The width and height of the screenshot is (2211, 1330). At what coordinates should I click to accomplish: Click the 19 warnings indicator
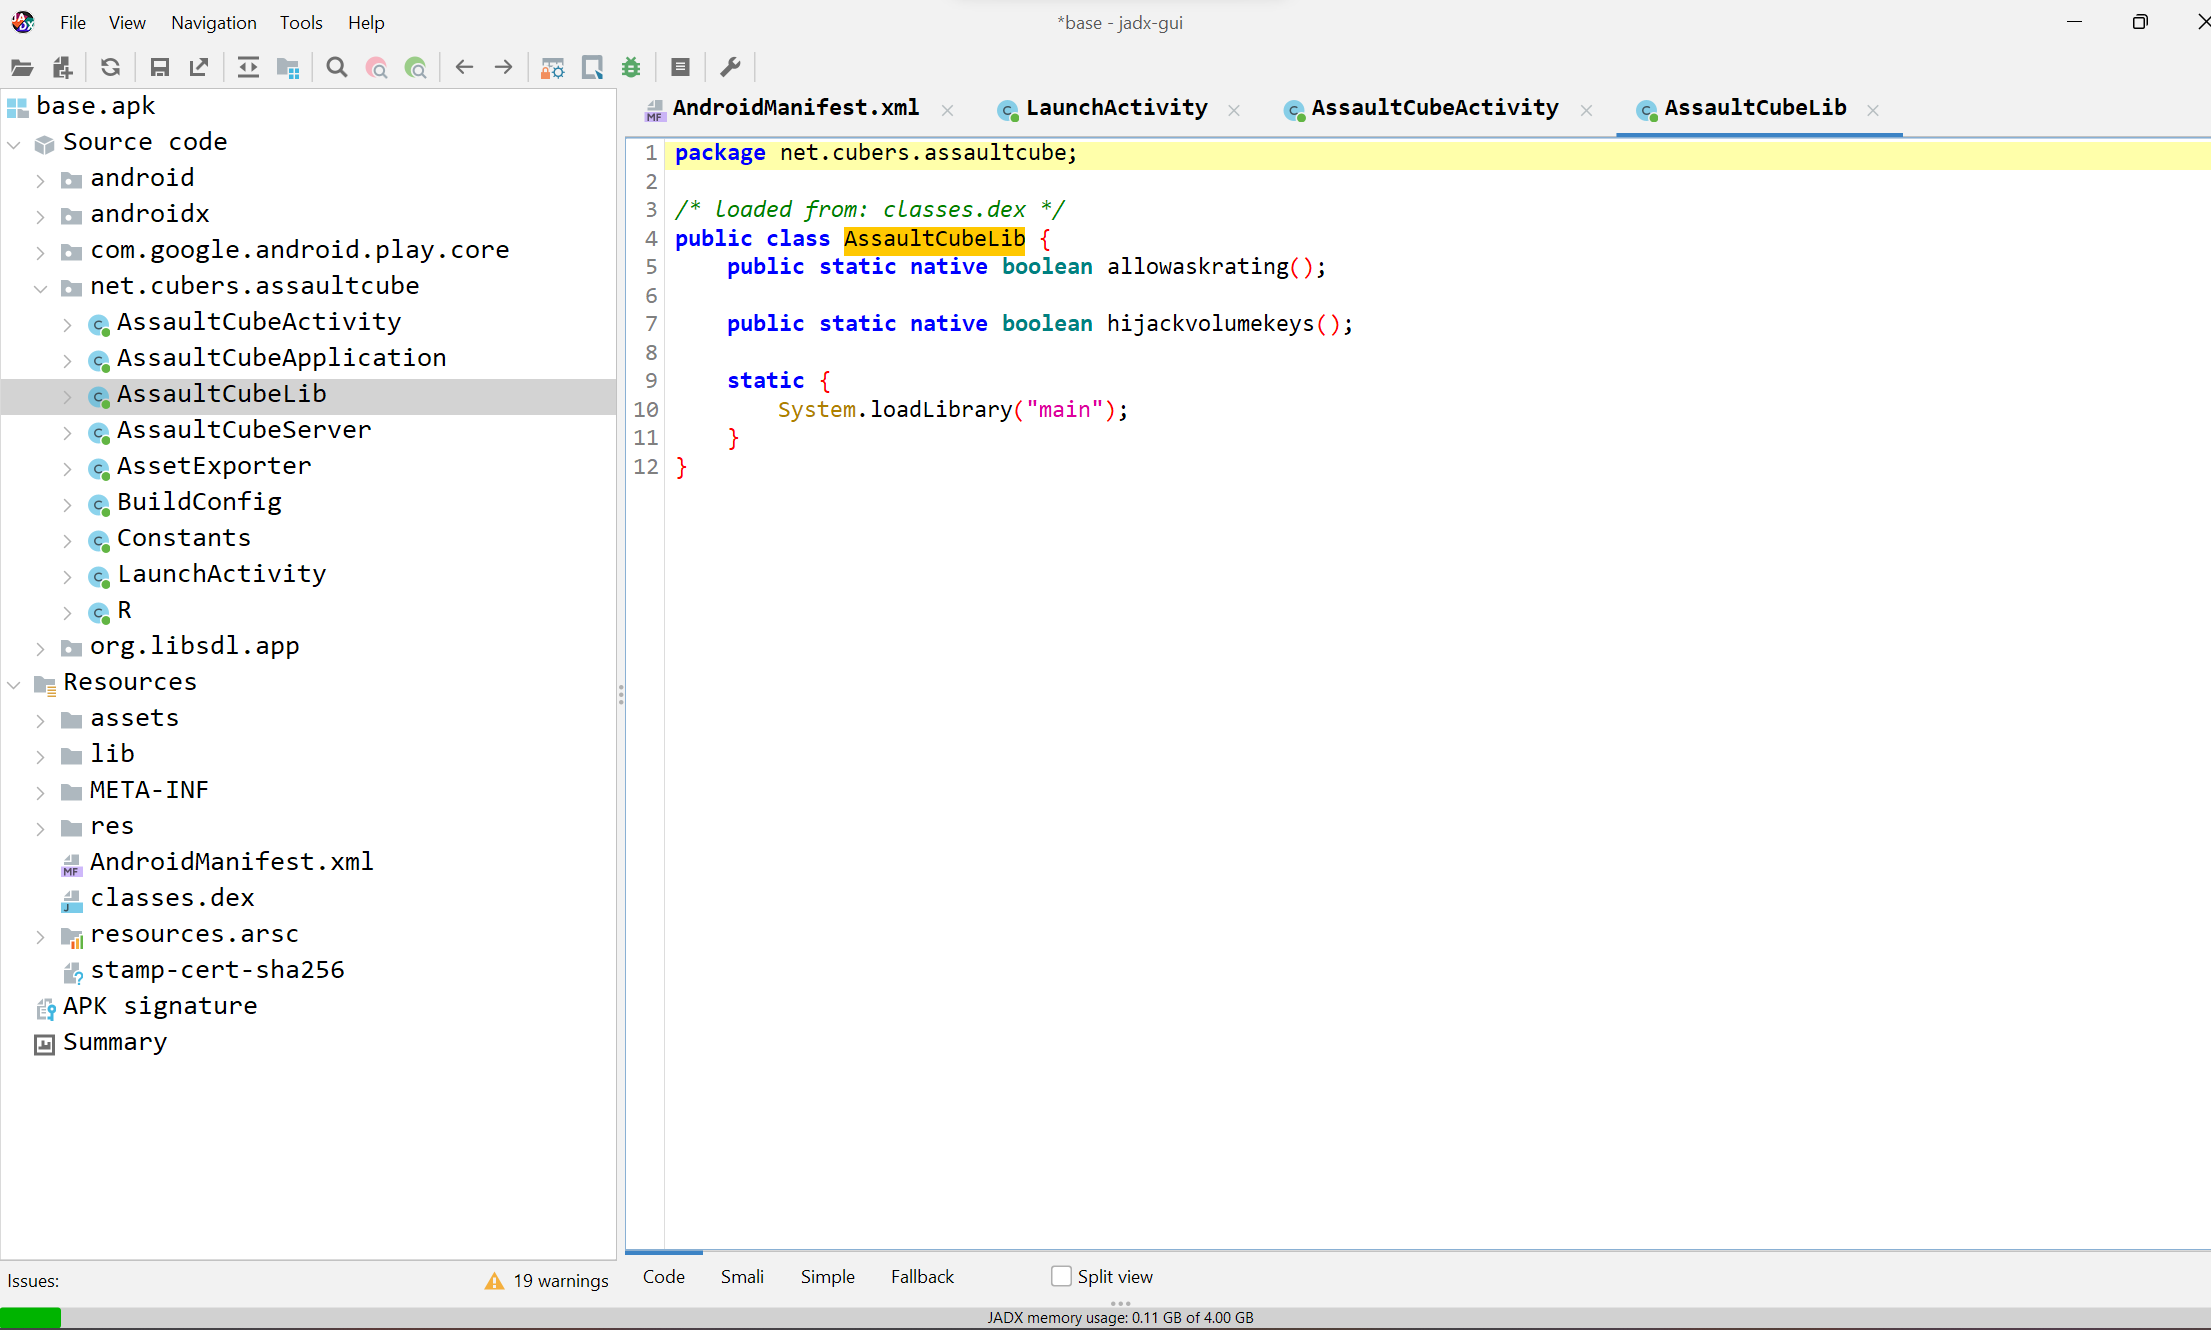click(547, 1281)
